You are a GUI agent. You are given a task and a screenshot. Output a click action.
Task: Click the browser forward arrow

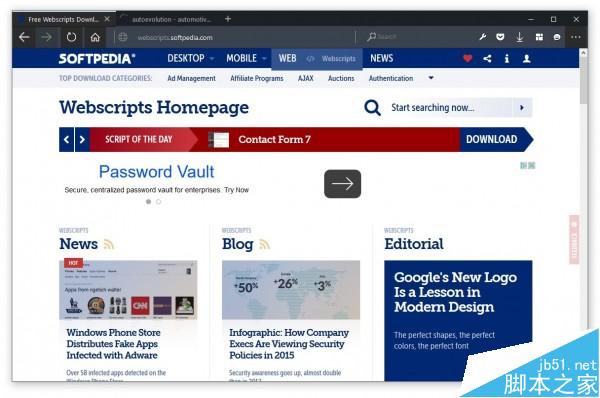point(46,37)
